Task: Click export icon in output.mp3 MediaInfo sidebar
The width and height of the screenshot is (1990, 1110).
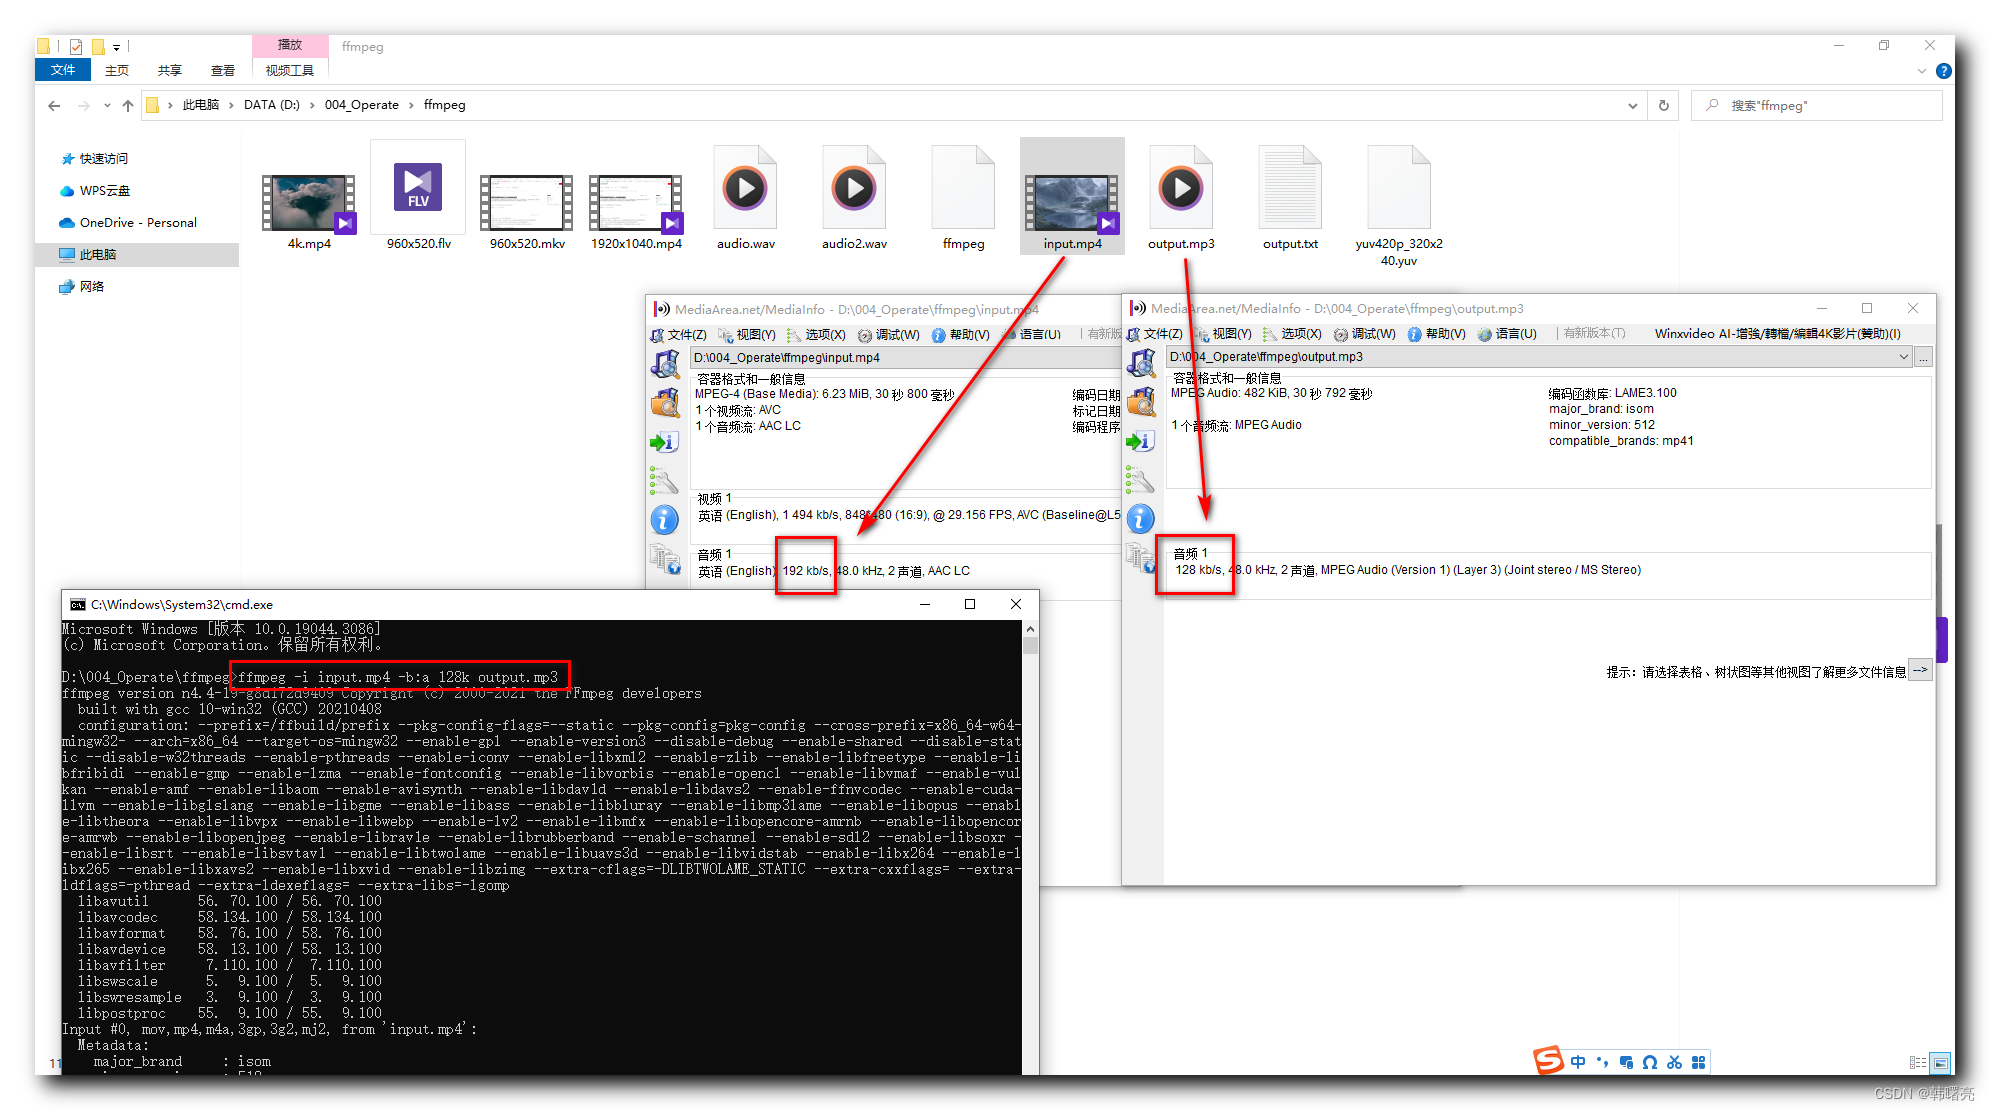Action: click(1141, 441)
